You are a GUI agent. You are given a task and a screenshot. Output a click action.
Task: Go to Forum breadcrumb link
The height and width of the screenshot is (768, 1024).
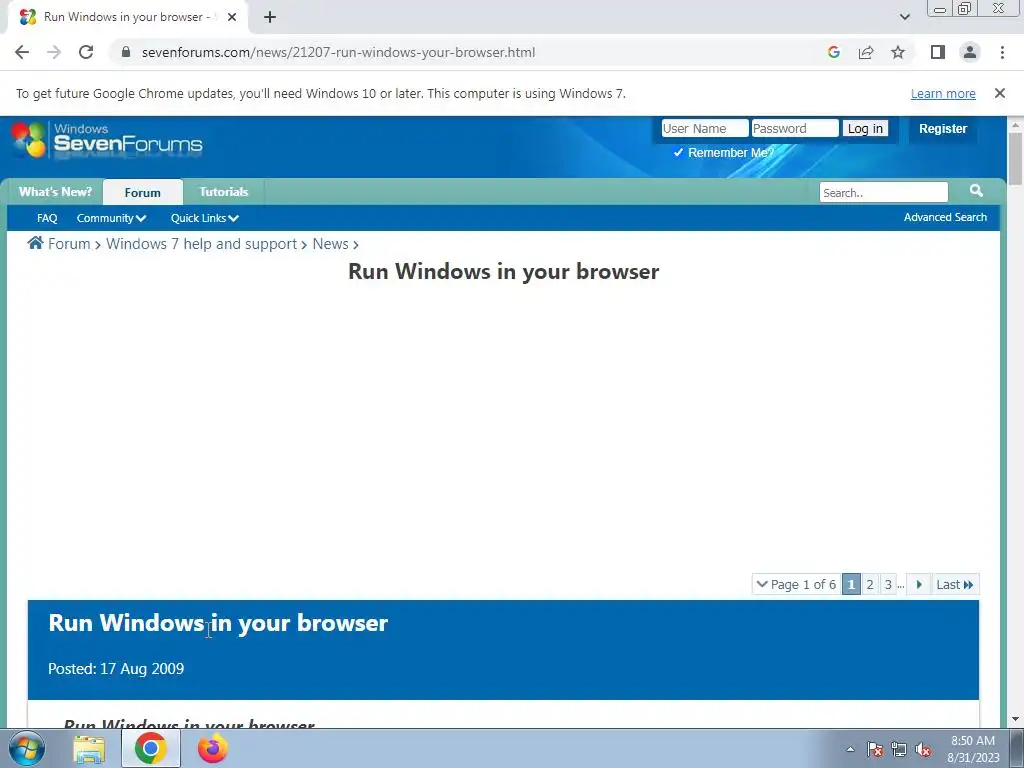[69, 244]
